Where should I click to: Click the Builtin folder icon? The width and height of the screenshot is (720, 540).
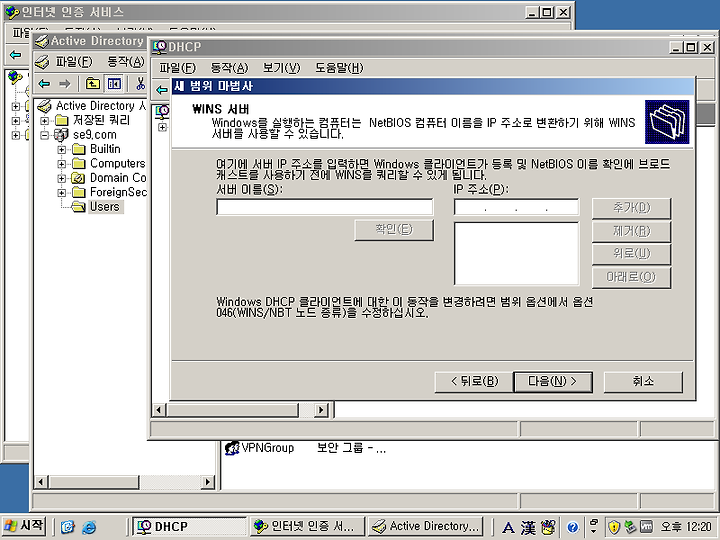click(79, 149)
